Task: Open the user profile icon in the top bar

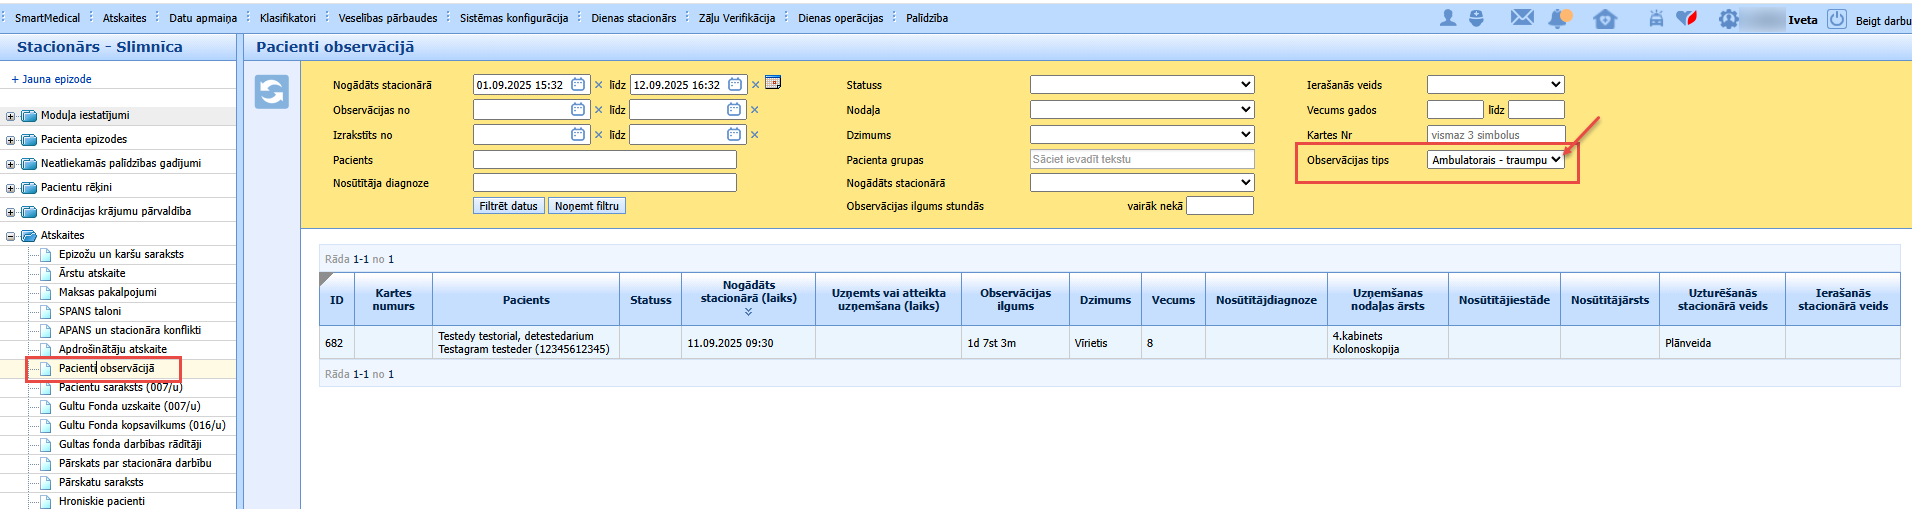Action: [x=1448, y=18]
